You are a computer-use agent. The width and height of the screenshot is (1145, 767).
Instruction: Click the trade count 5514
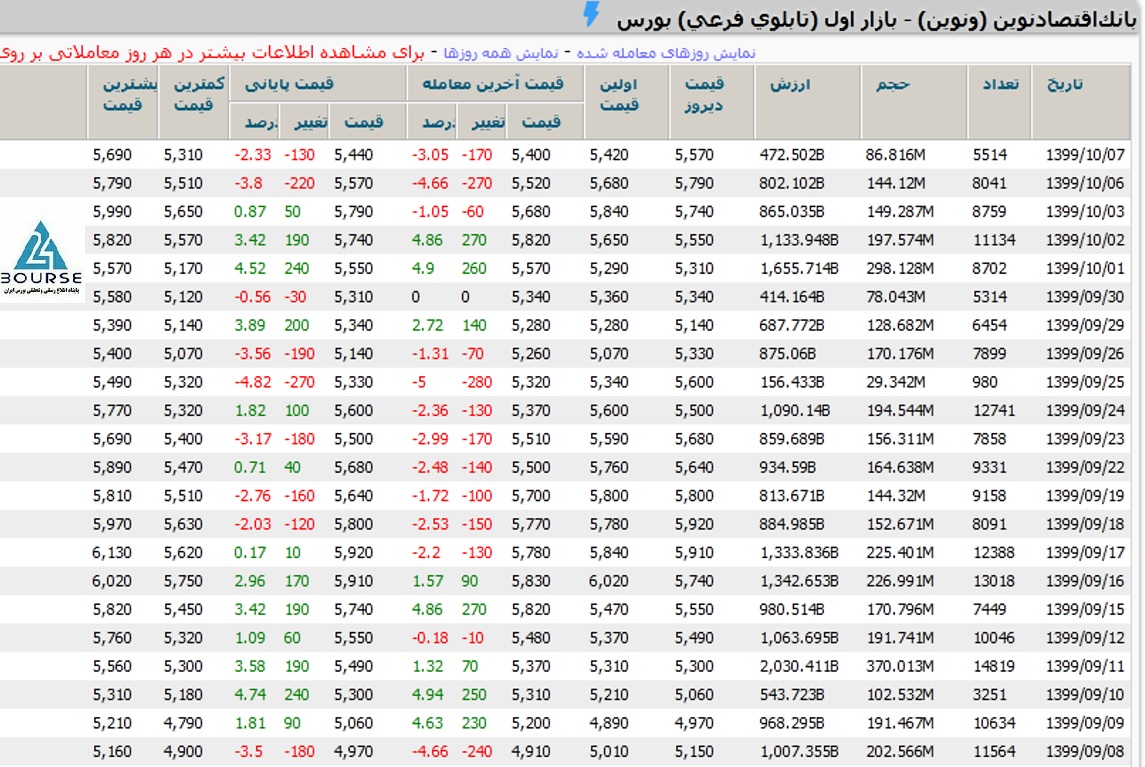tap(989, 155)
